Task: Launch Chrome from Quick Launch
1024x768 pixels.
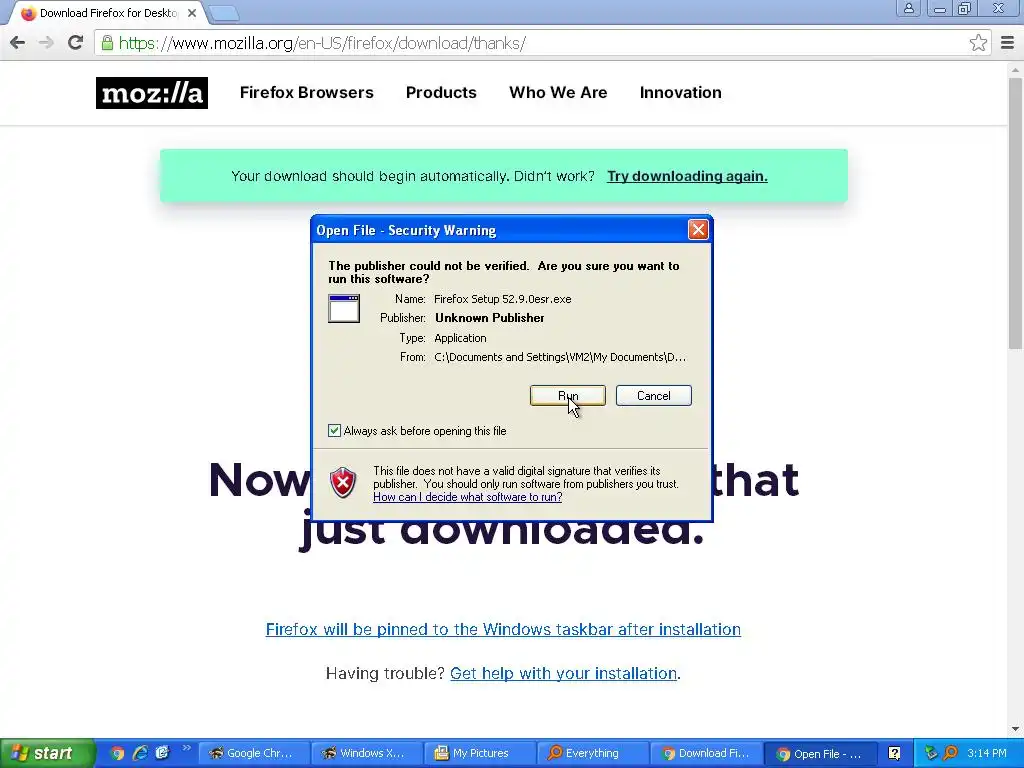Action: pyautogui.click(x=117, y=753)
